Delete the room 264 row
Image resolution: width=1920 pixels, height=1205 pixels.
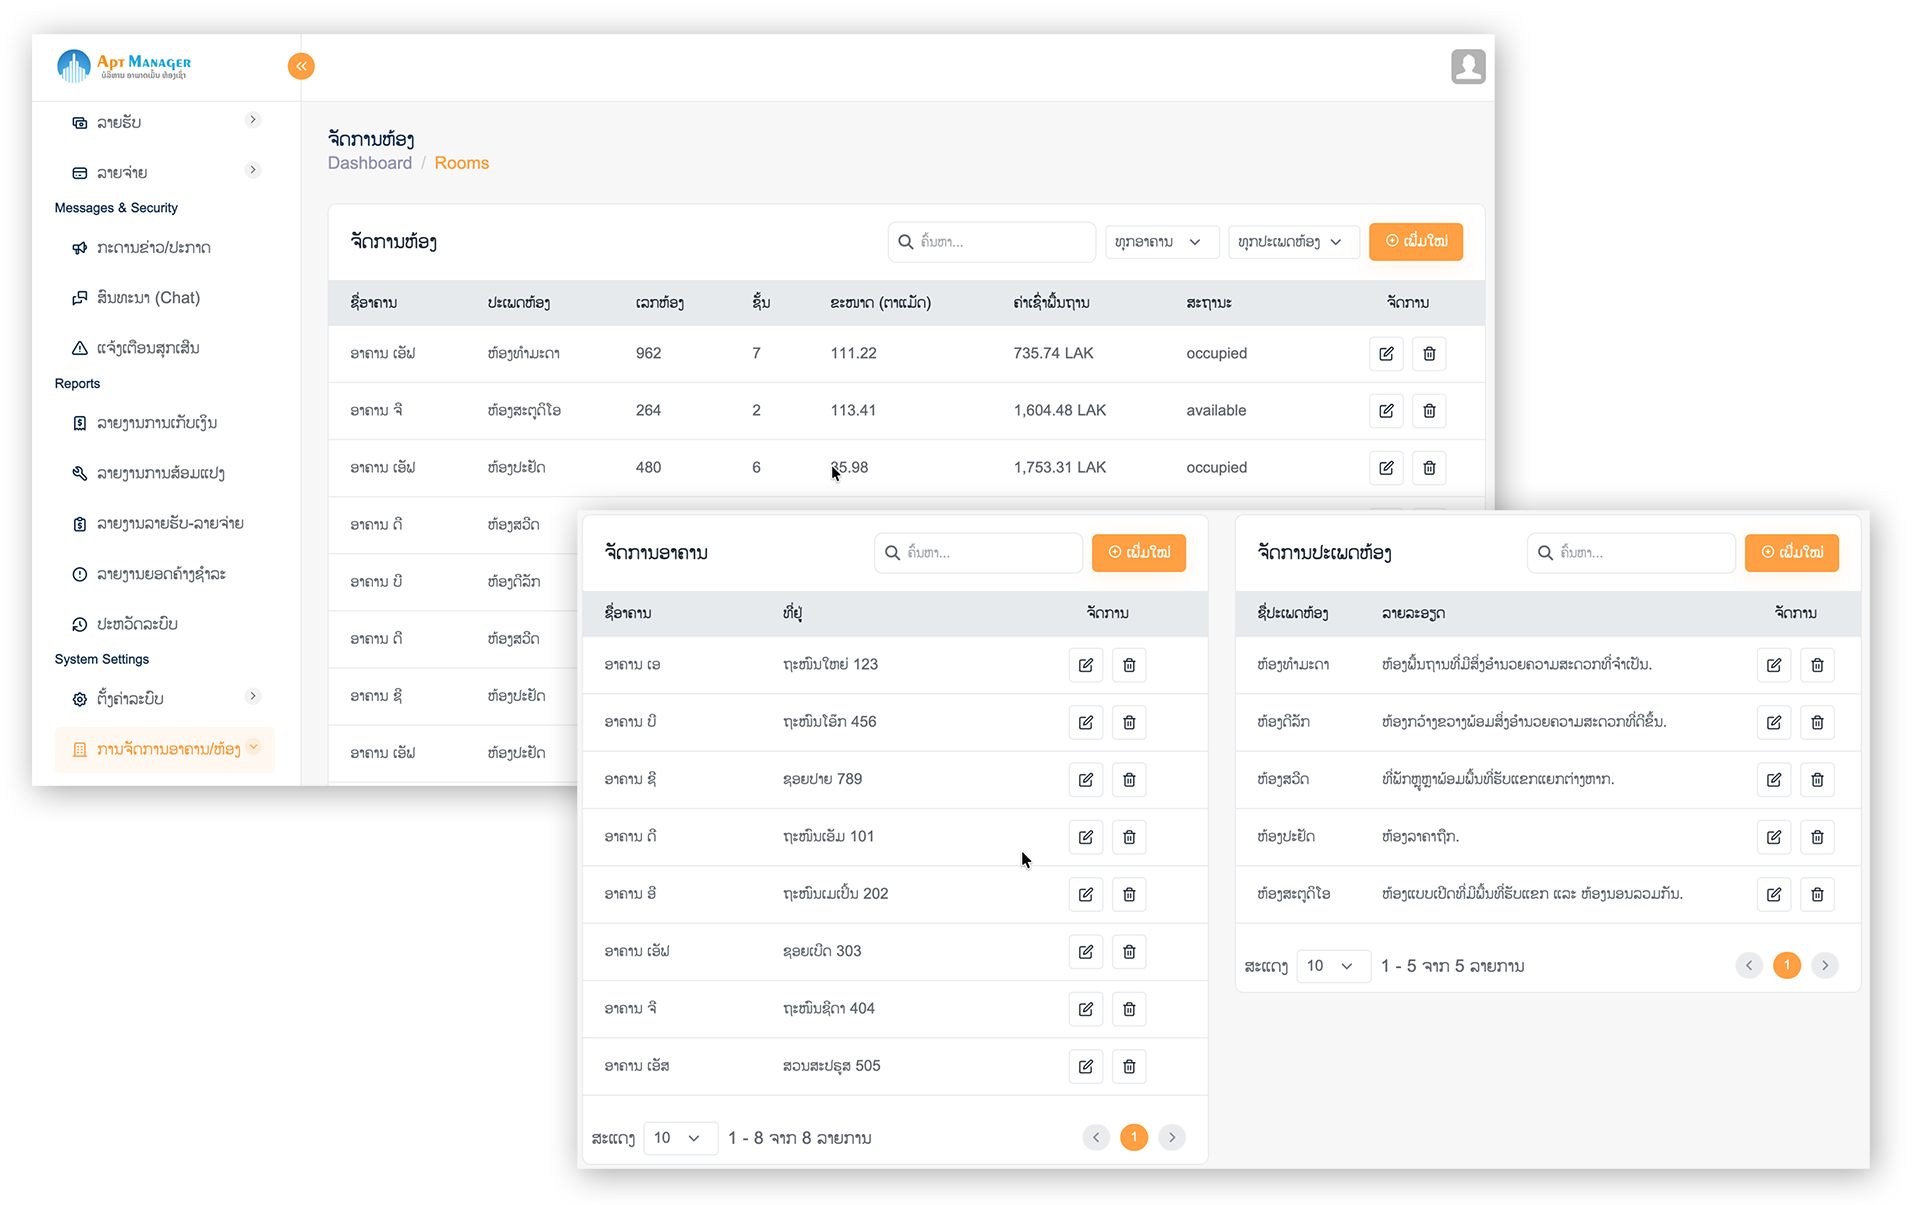point(1429,411)
